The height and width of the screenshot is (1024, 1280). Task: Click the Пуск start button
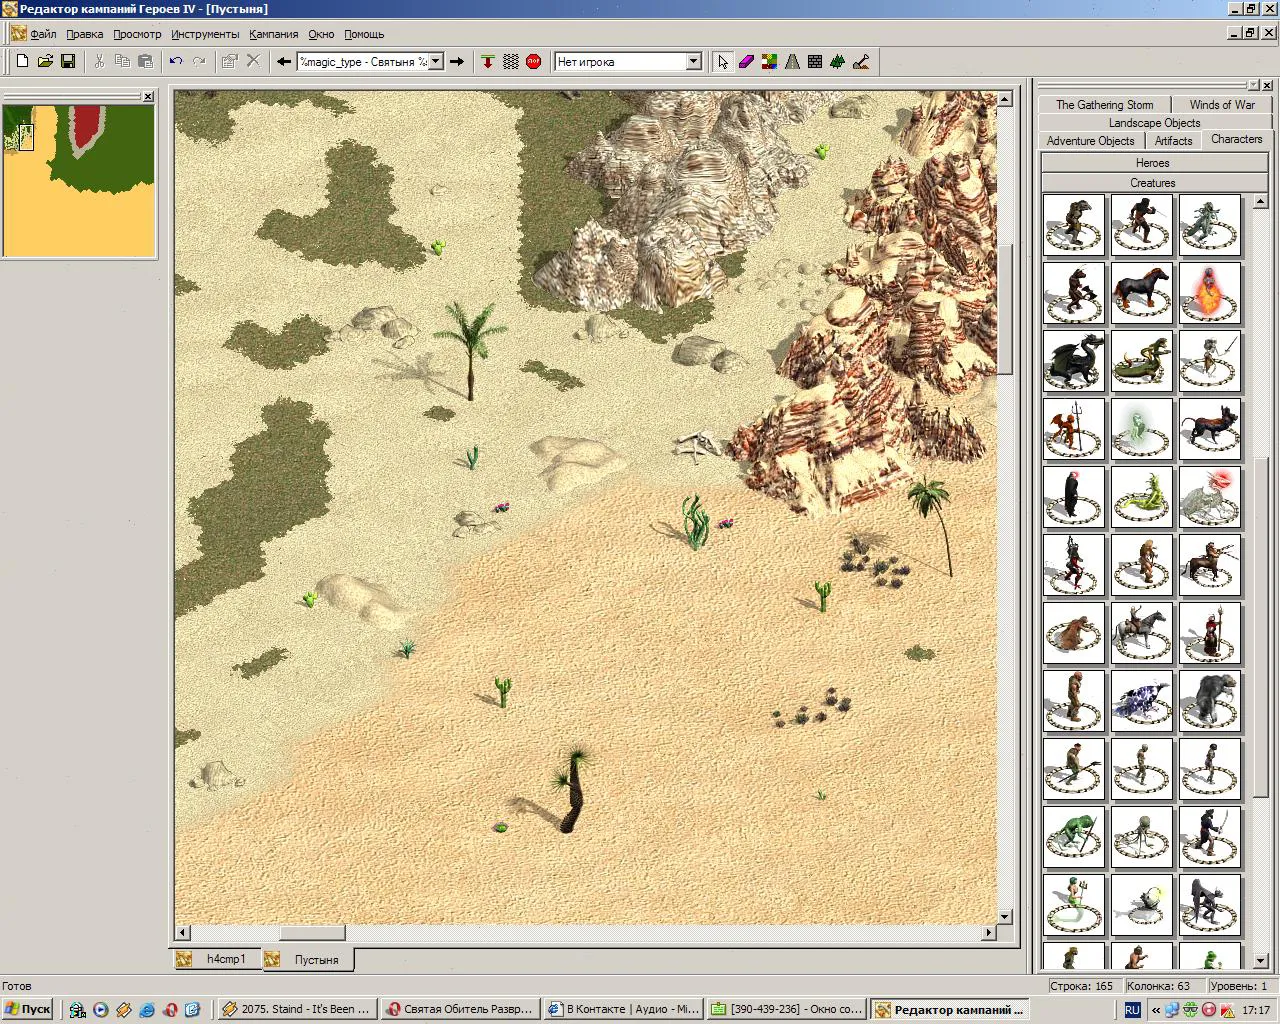(x=27, y=1009)
